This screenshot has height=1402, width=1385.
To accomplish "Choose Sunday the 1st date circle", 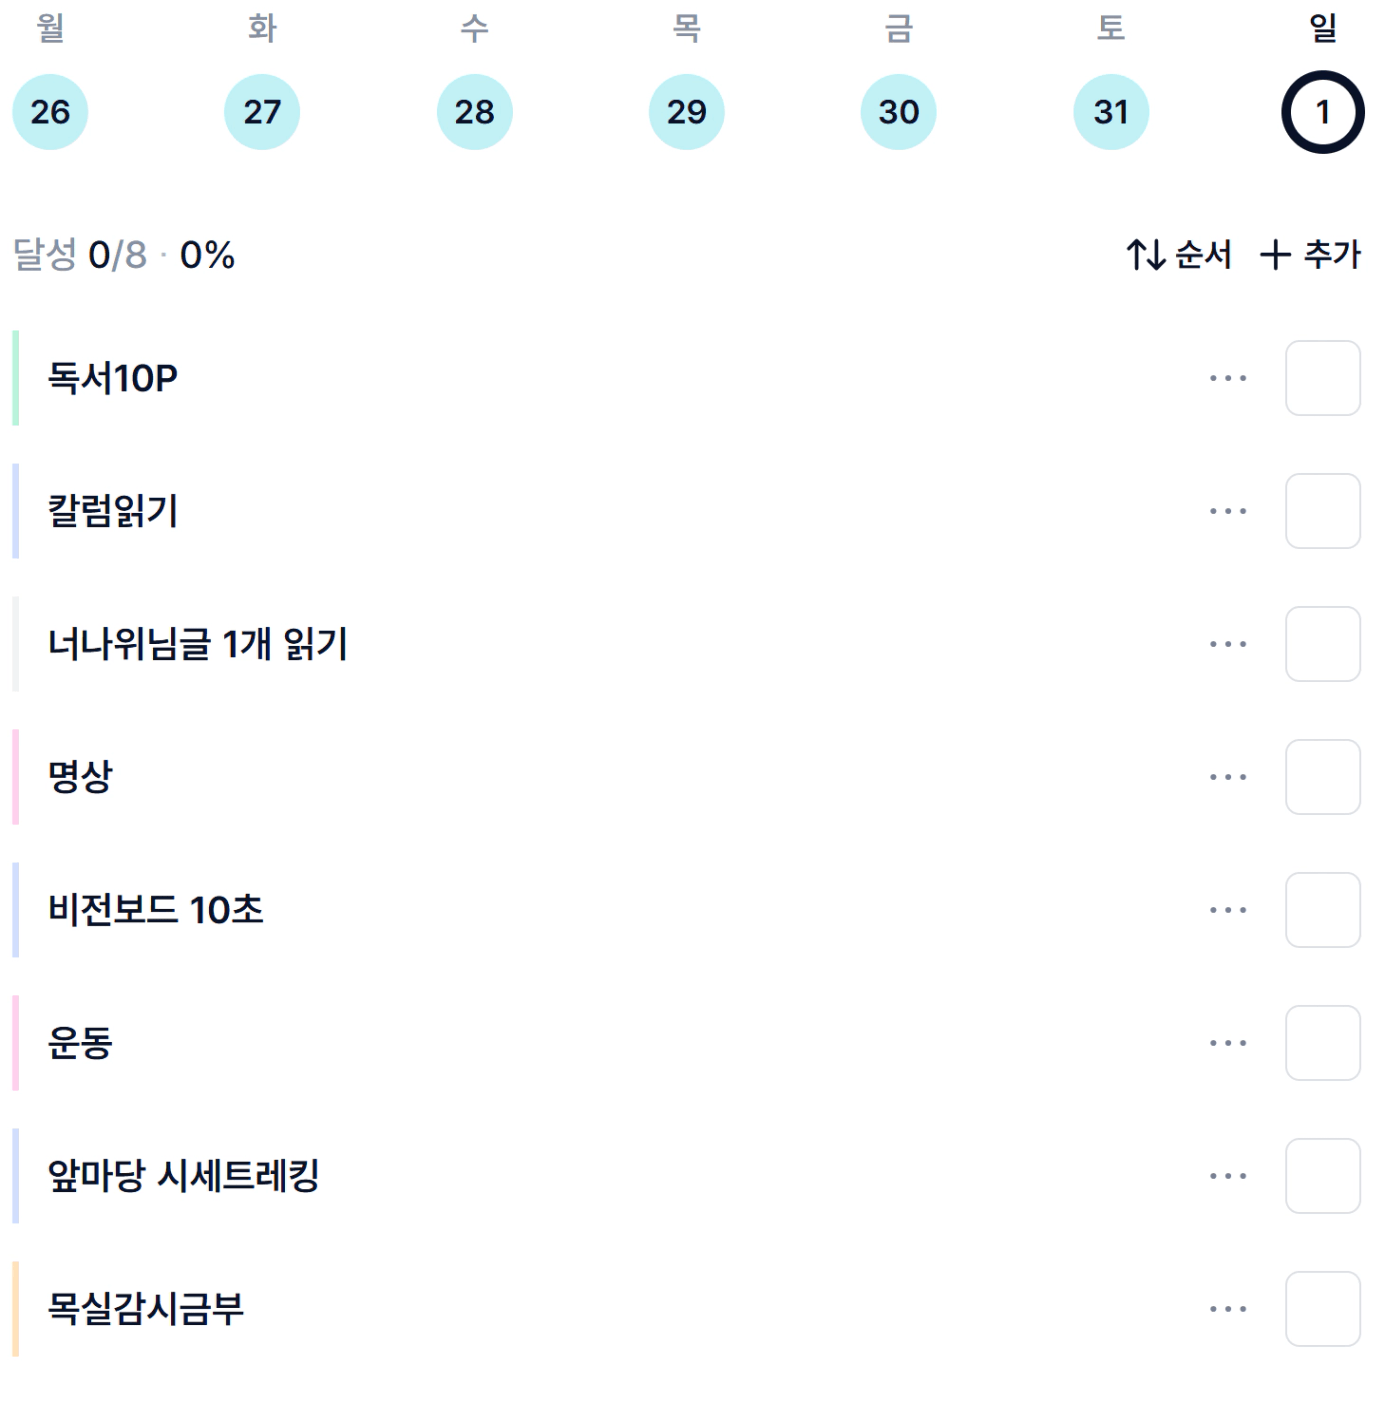I will tap(1322, 112).
